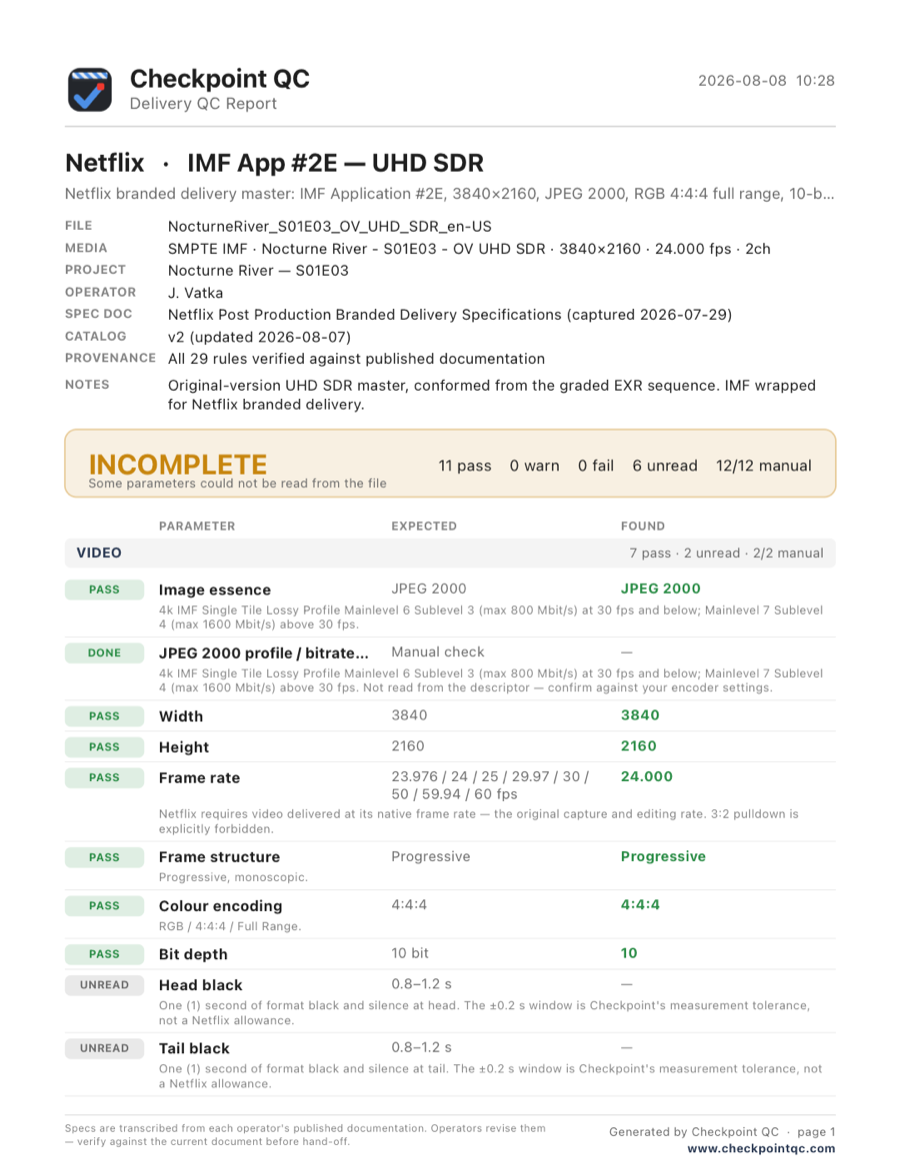Click the UNREAD badge for Tail black
The width and height of the screenshot is (900, 1165).
point(104,1048)
